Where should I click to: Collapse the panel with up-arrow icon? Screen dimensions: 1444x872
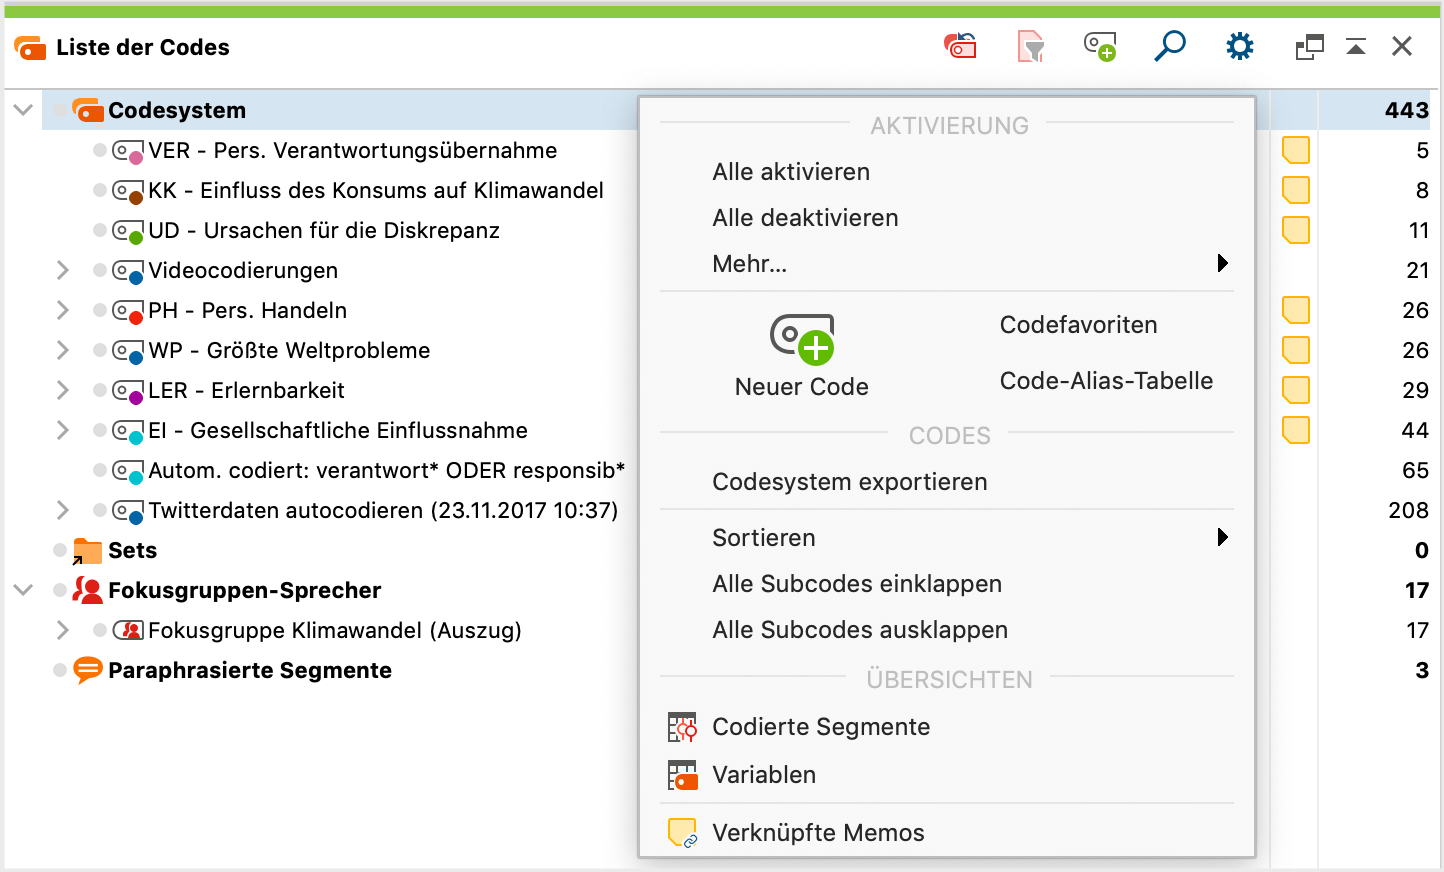coord(1356,47)
